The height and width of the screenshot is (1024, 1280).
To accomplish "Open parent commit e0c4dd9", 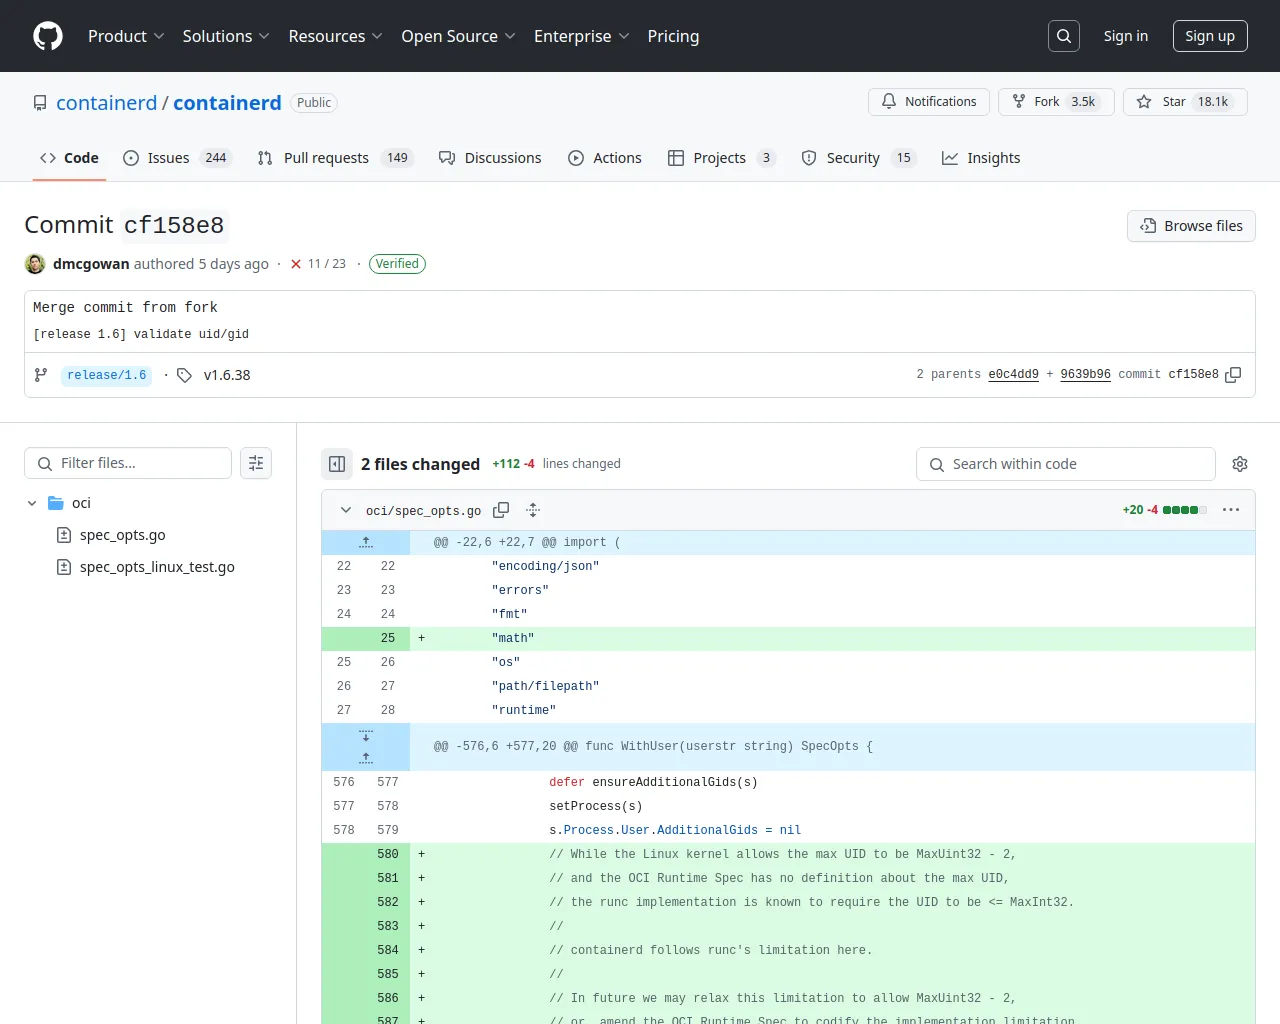I will coord(1013,374).
